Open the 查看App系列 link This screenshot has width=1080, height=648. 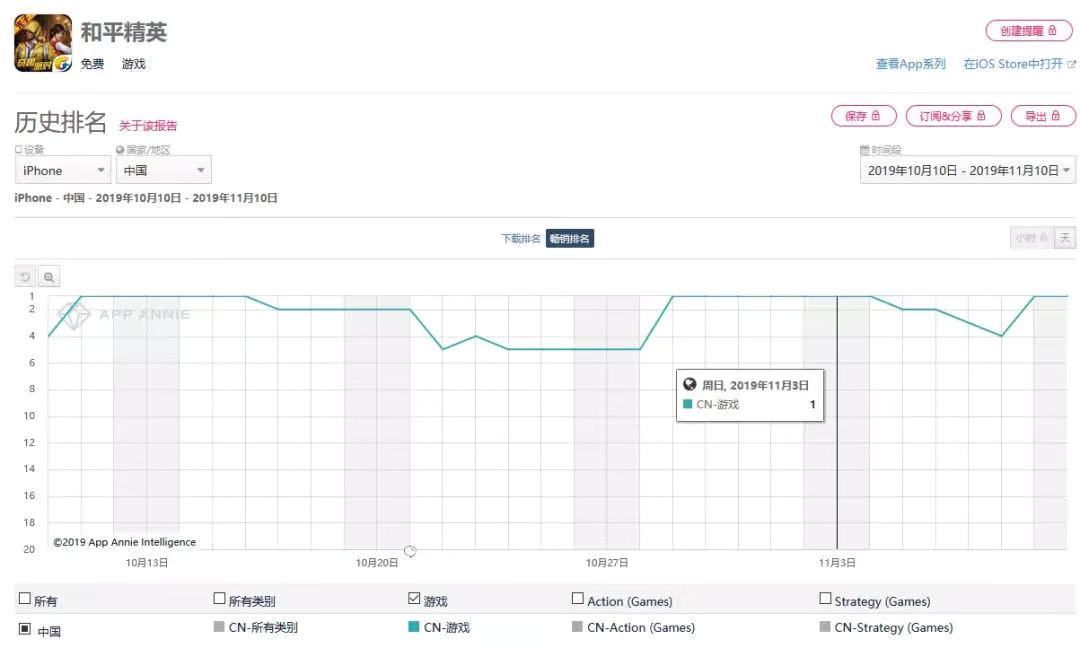(910, 64)
